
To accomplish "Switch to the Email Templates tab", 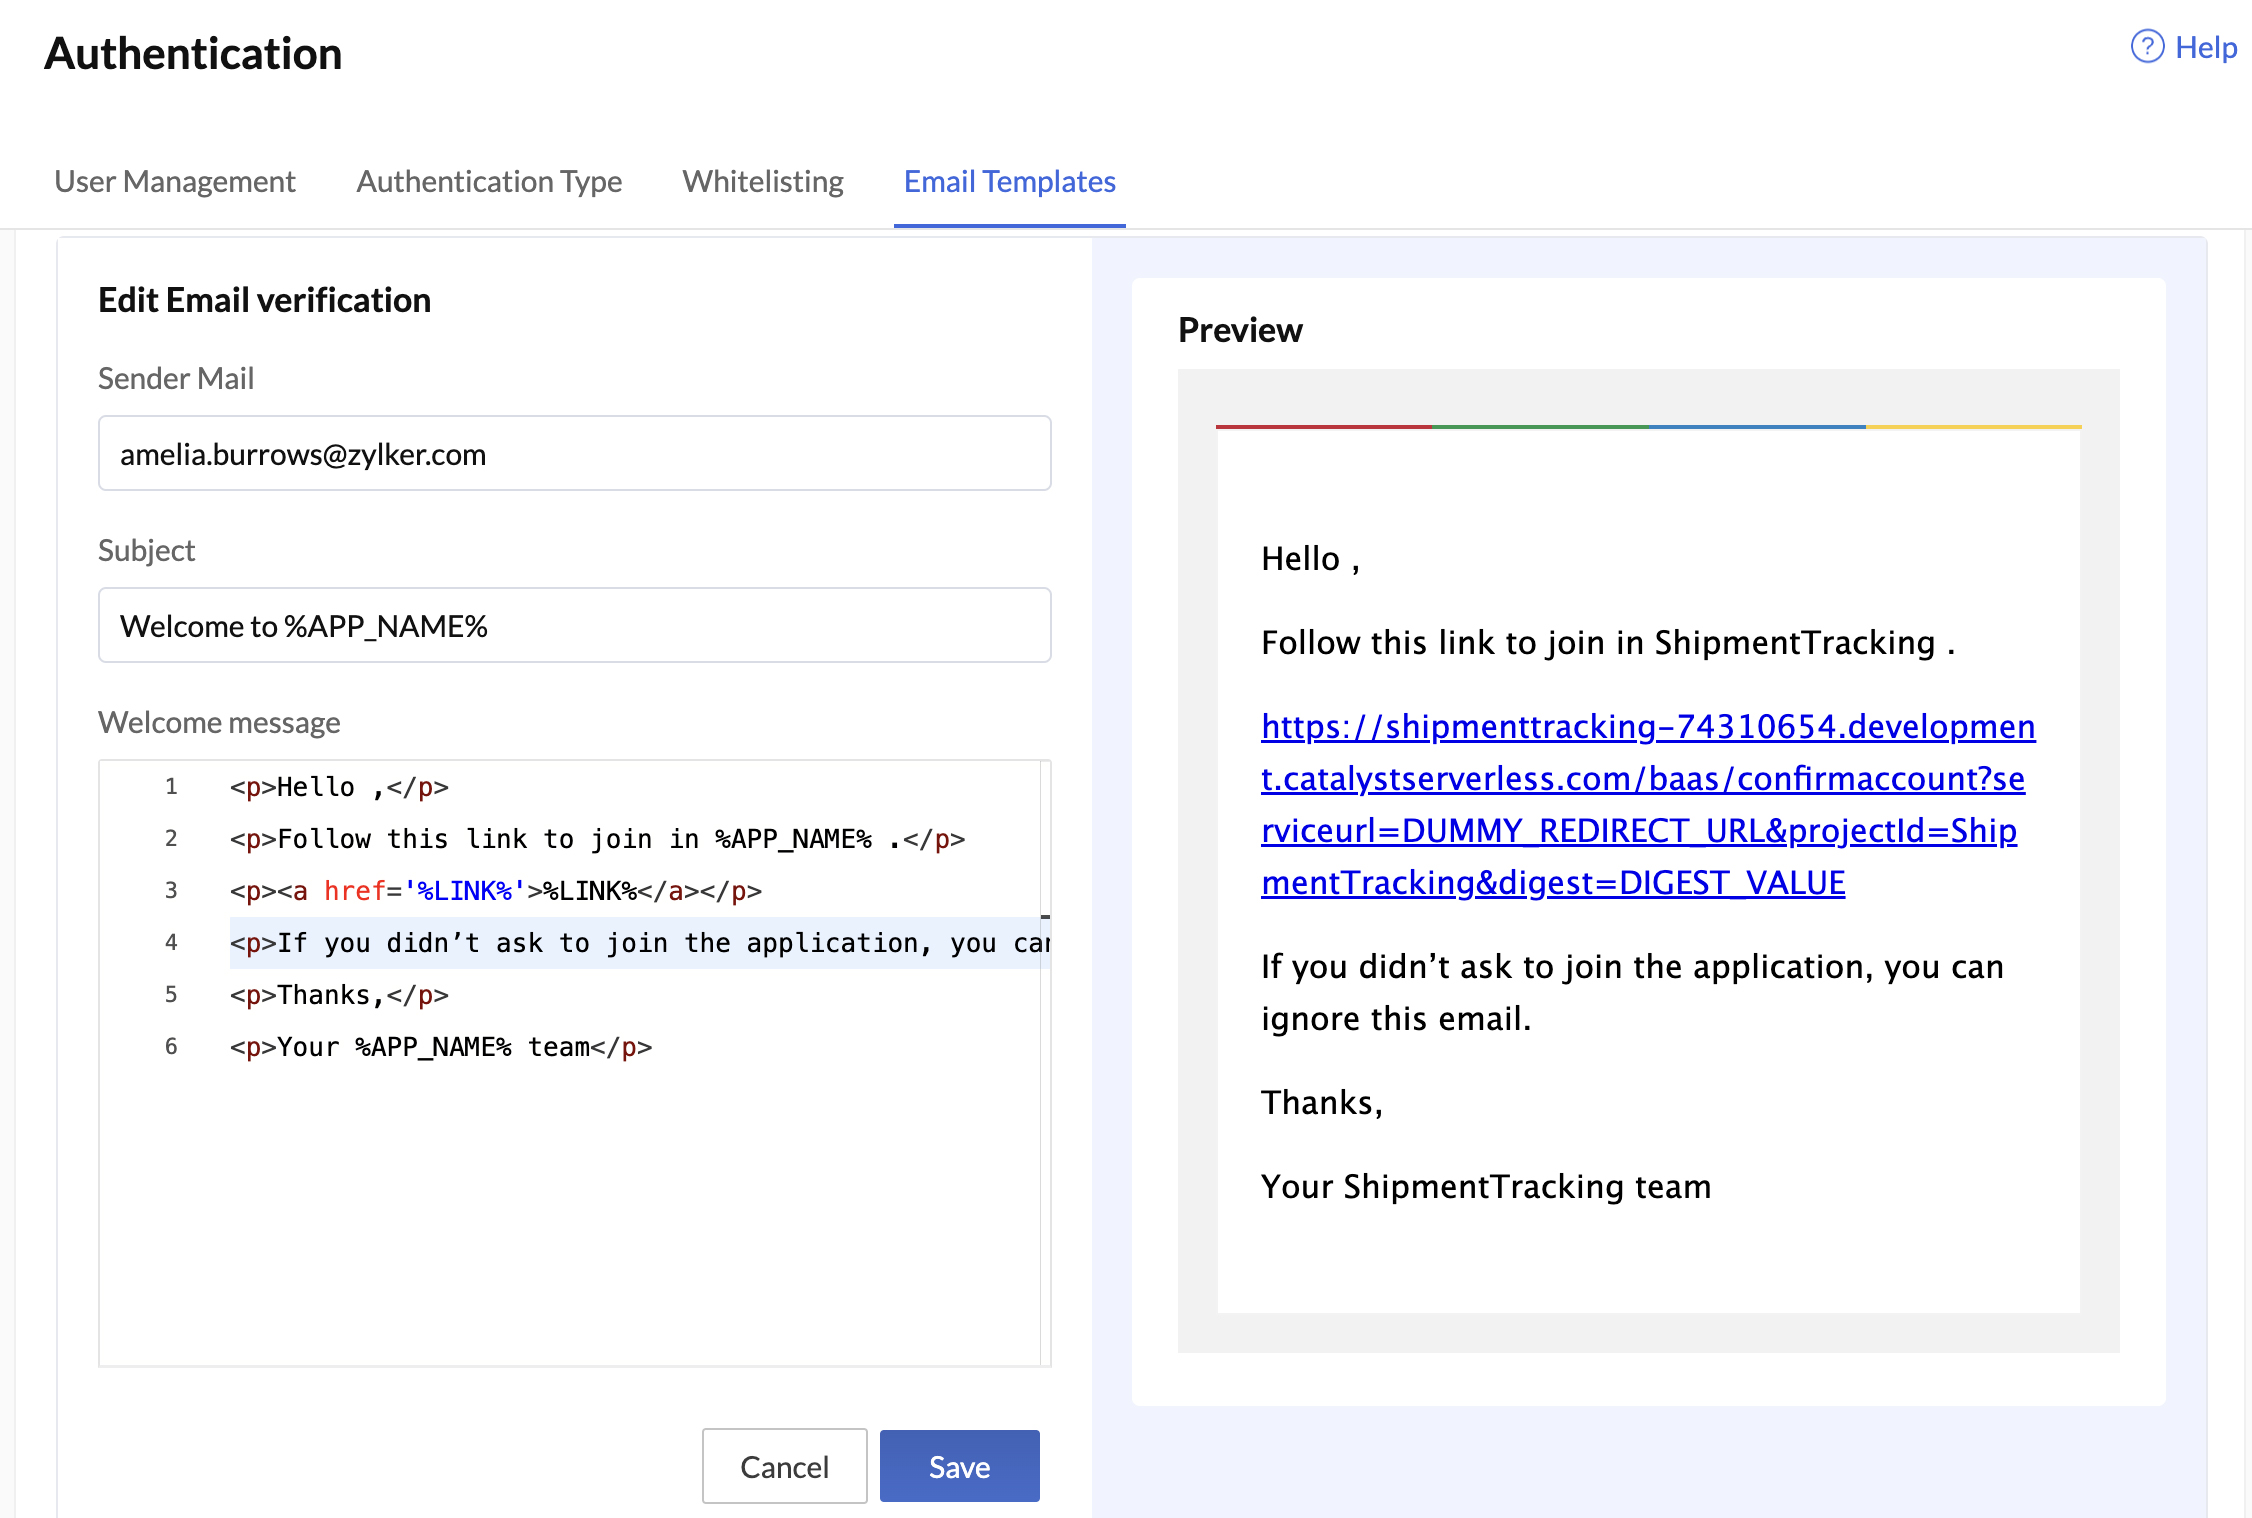I will point(1009,182).
